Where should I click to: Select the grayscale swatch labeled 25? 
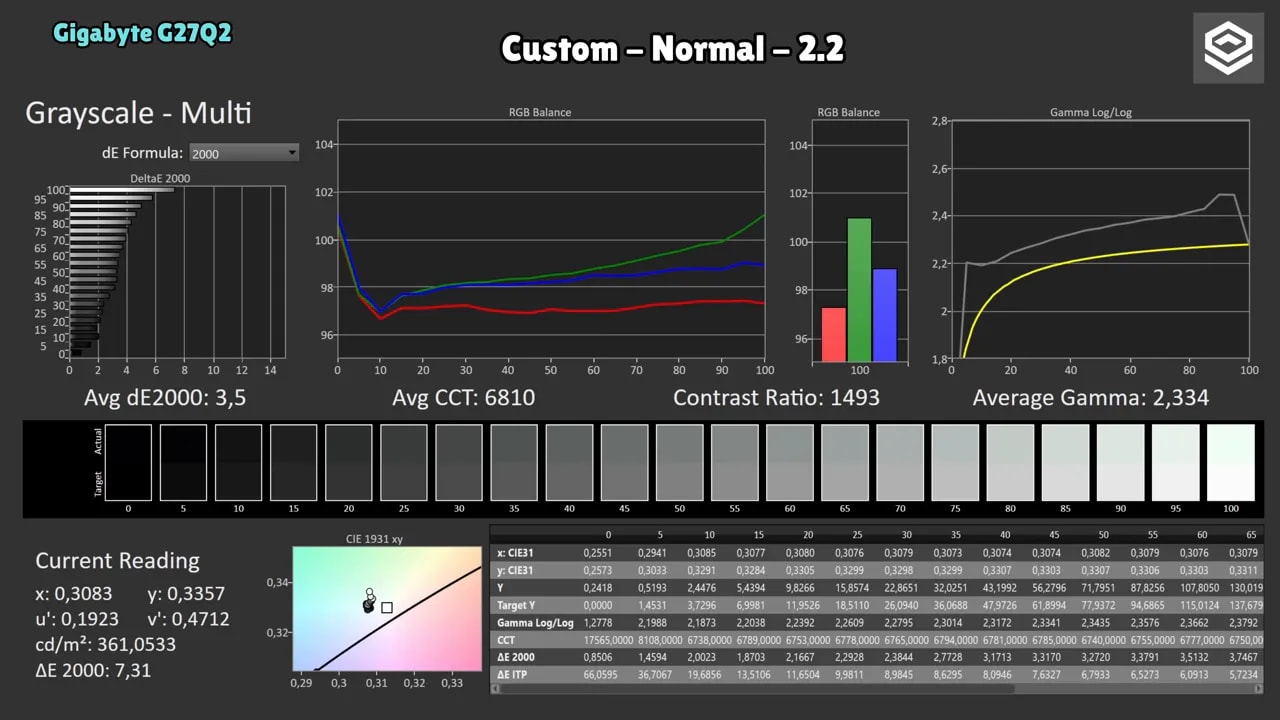click(x=403, y=462)
